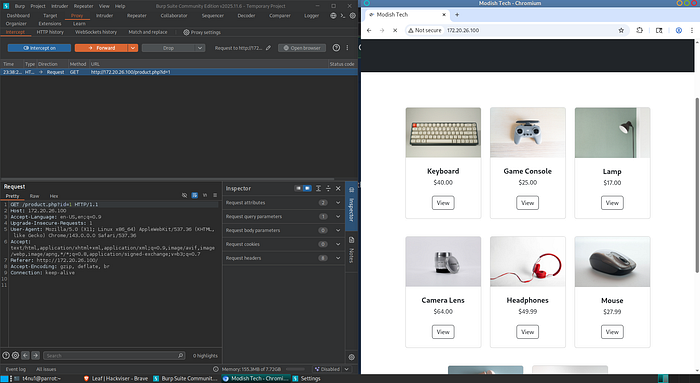
Task: Open the Decoder tool tab
Action: [x=246, y=16]
